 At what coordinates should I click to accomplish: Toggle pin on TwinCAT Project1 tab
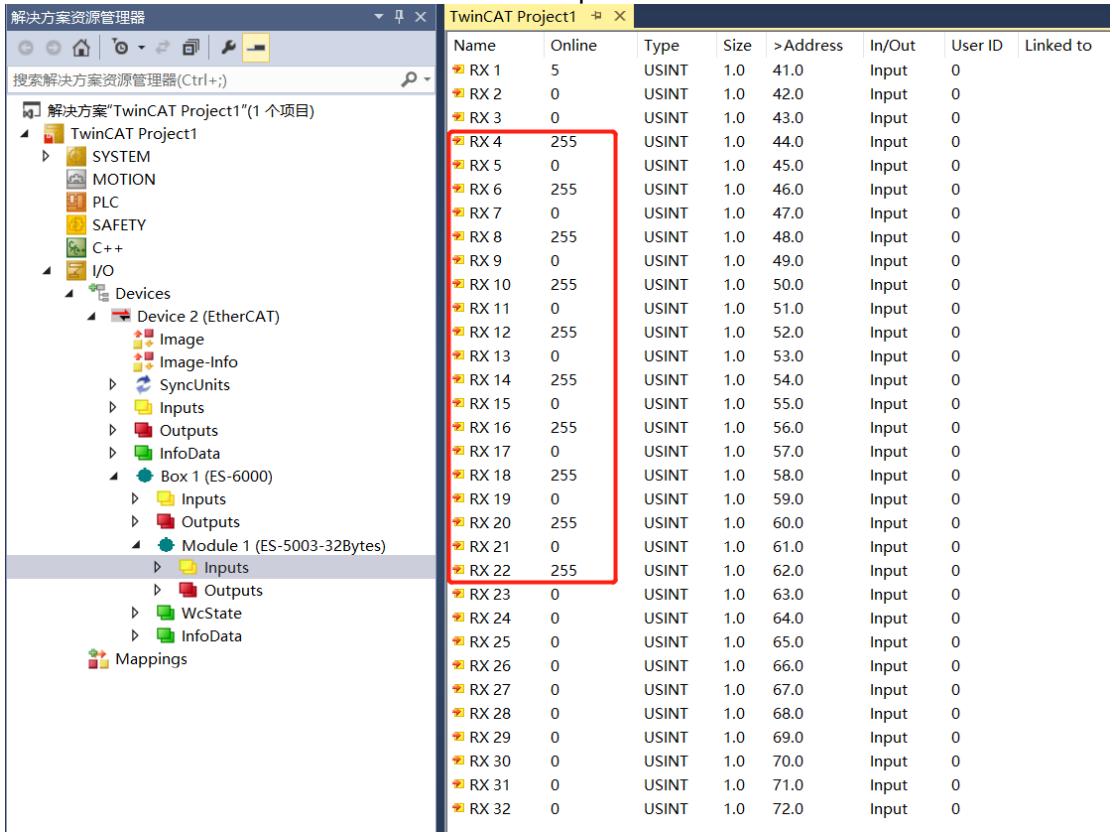coord(596,16)
